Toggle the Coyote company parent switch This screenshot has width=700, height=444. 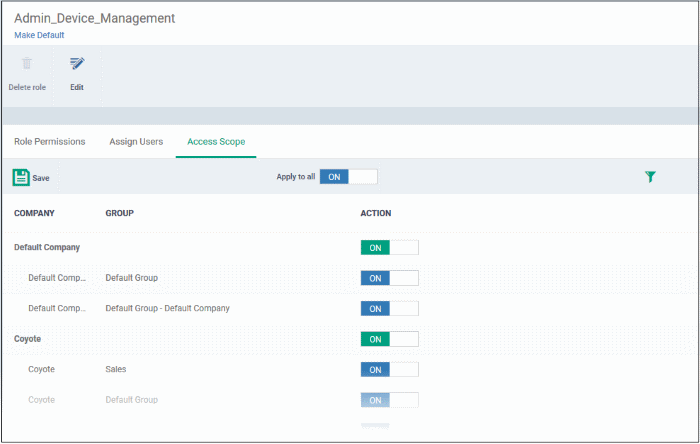[389, 339]
